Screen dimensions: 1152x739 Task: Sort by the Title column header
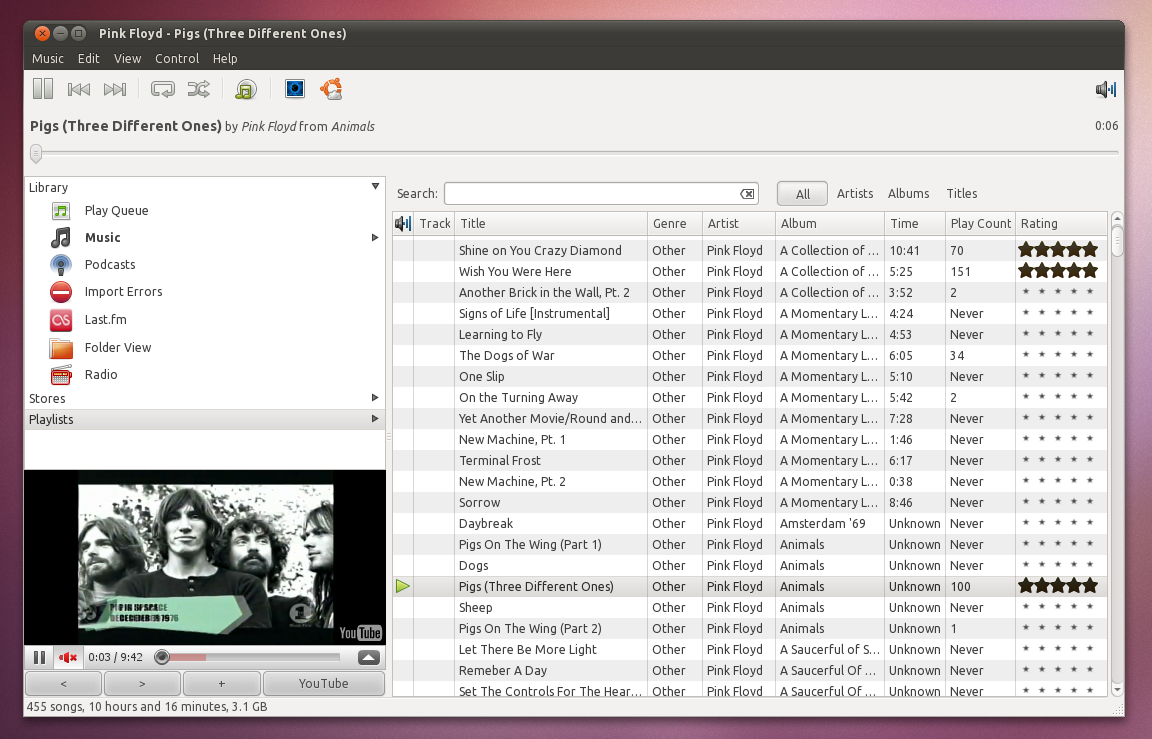551,223
